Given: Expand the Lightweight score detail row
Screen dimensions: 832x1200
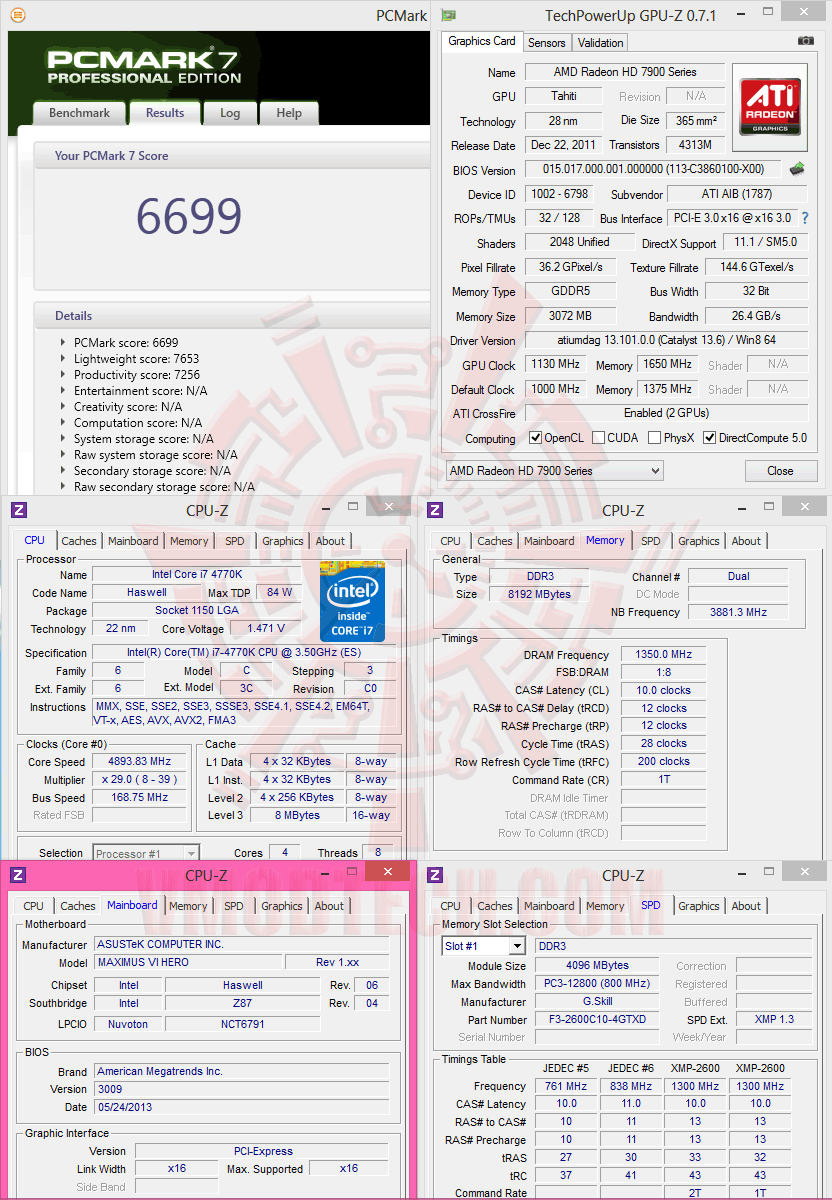Looking at the screenshot, I should coord(64,358).
